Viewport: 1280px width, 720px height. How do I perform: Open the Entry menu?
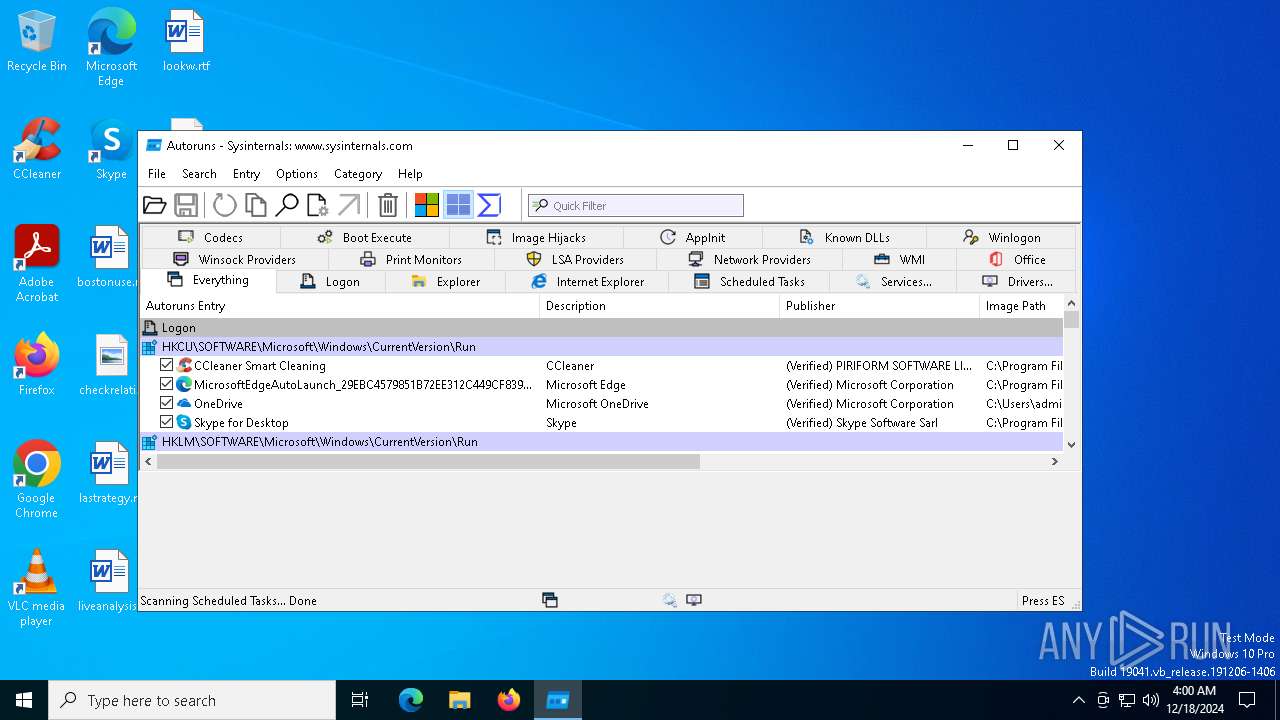pyautogui.click(x=246, y=174)
